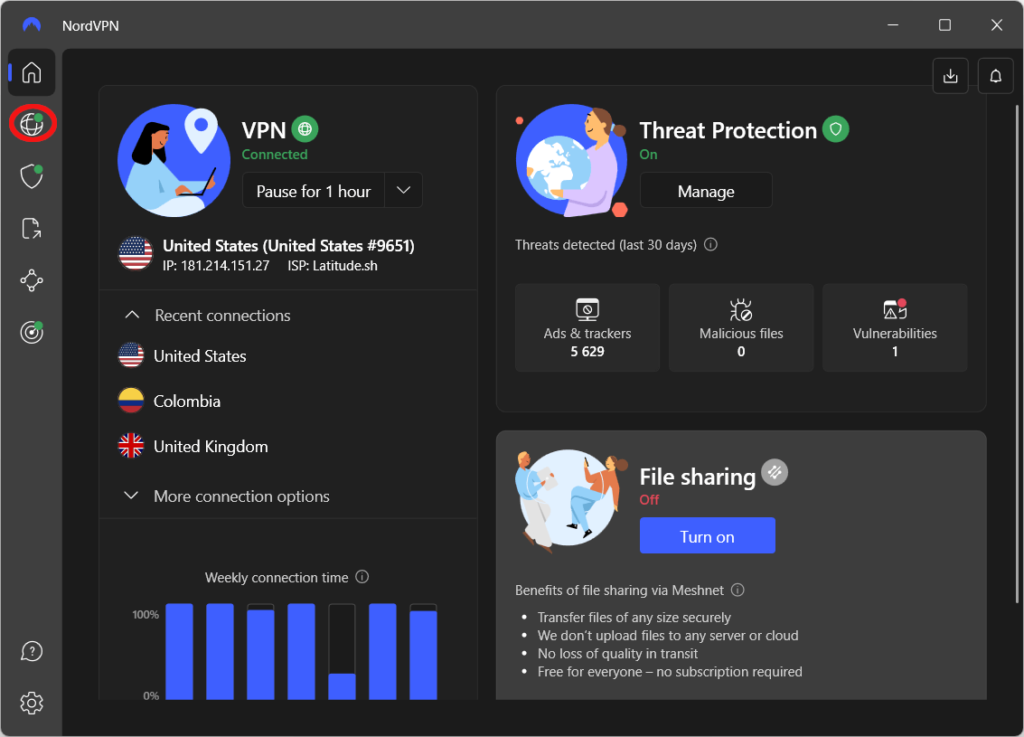Click Manage for Threat Protection
The height and width of the screenshot is (737, 1024).
click(706, 191)
